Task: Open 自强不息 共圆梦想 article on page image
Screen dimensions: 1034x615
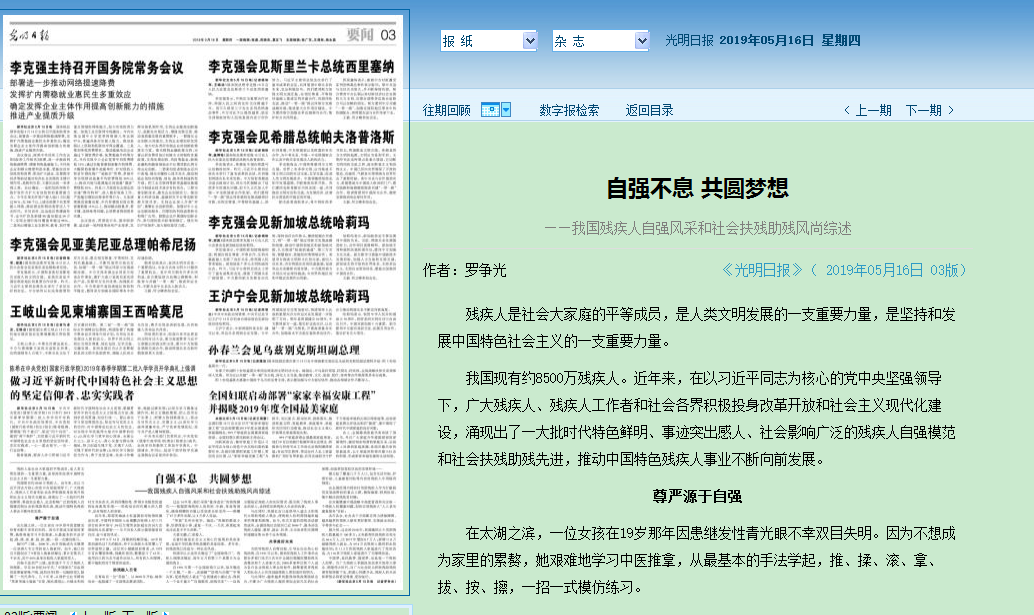Action: click(x=203, y=479)
